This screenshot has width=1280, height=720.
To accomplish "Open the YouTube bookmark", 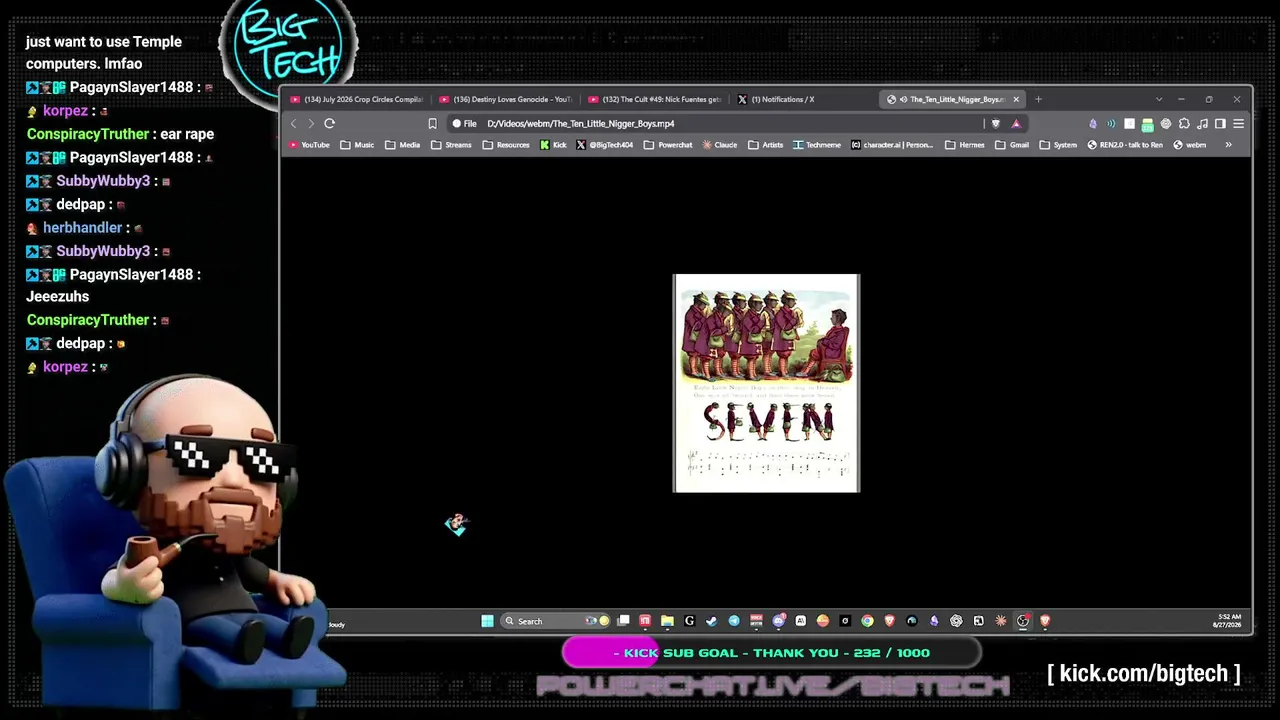I will pos(309,145).
